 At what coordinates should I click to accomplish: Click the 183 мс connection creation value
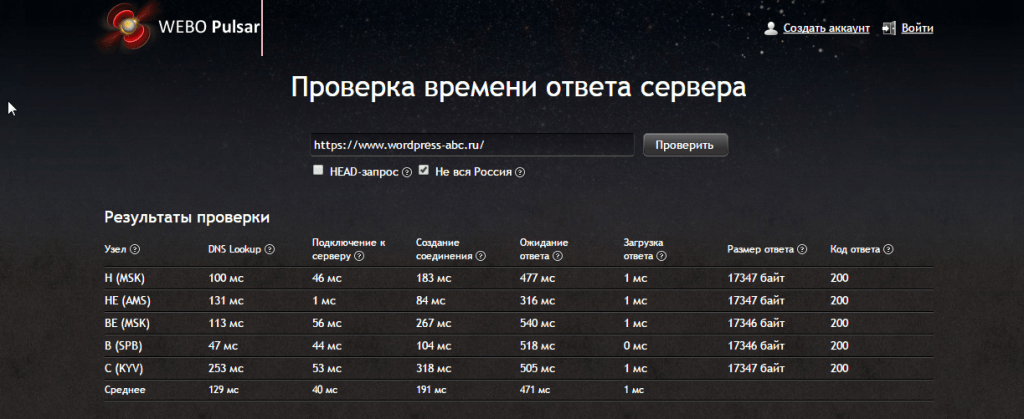(434, 279)
